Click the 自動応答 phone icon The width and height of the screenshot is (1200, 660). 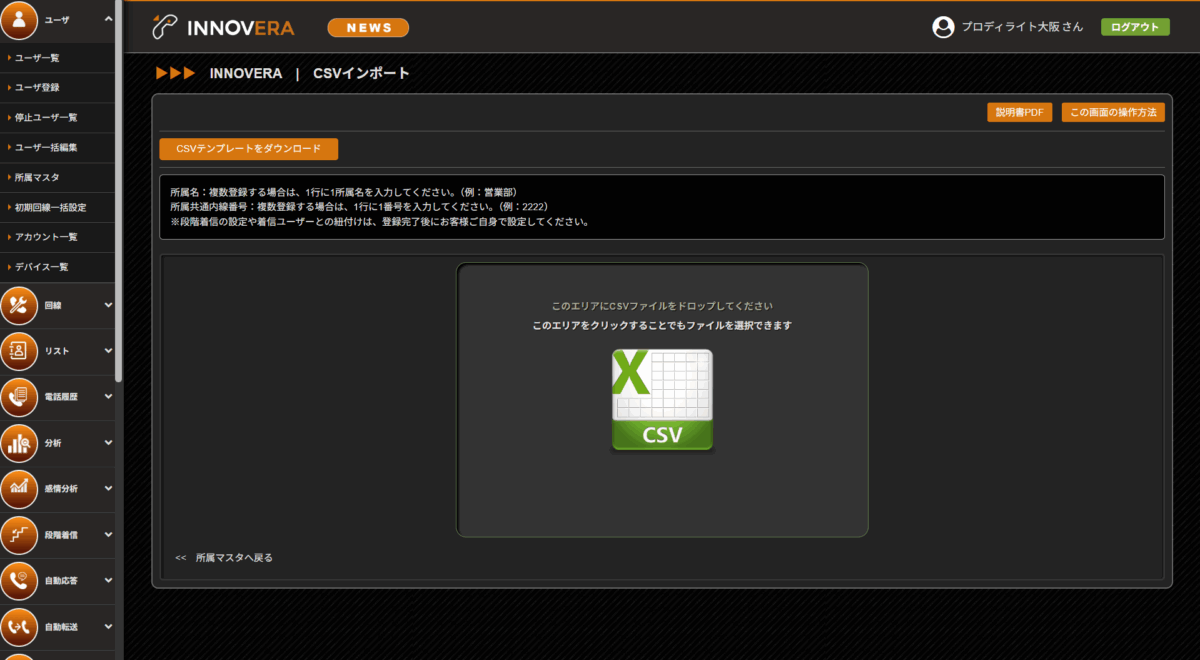tap(20, 581)
